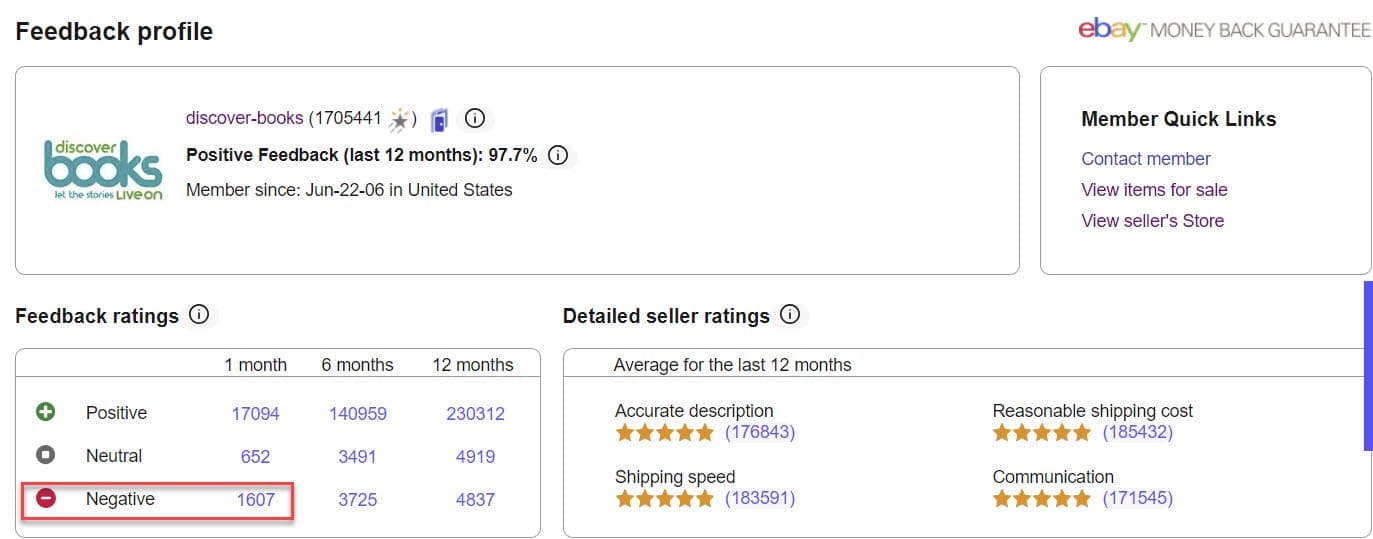The width and height of the screenshot is (1373, 539).
Task: Click Accurate description star rating
Action: pos(665,433)
